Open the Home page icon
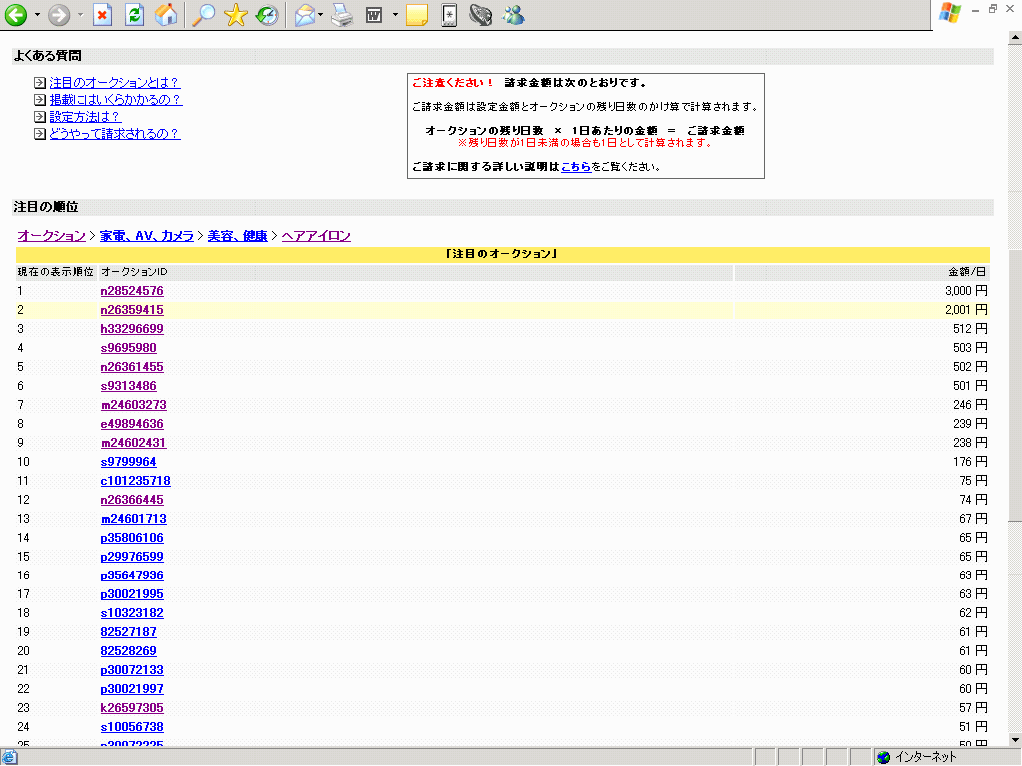 (166, 15)
